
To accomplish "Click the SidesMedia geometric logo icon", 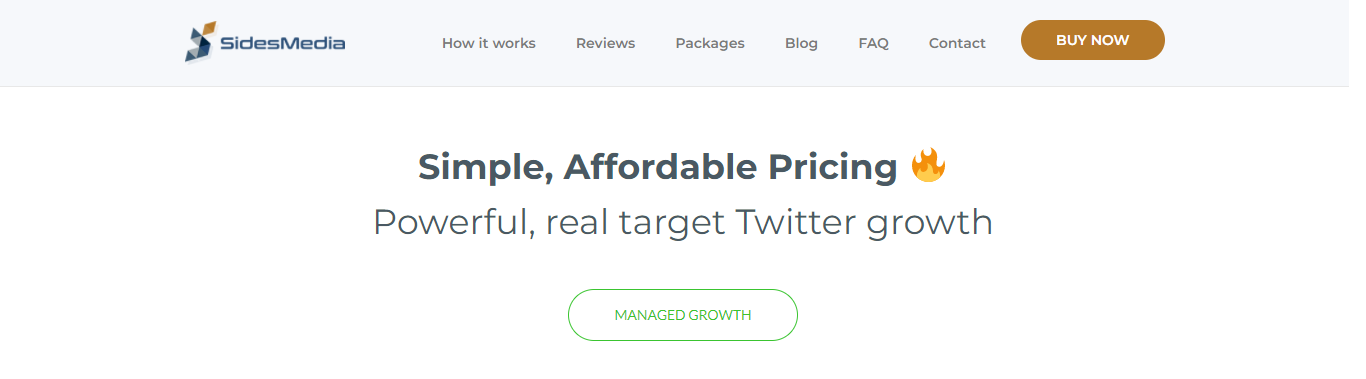I will 200,42.
